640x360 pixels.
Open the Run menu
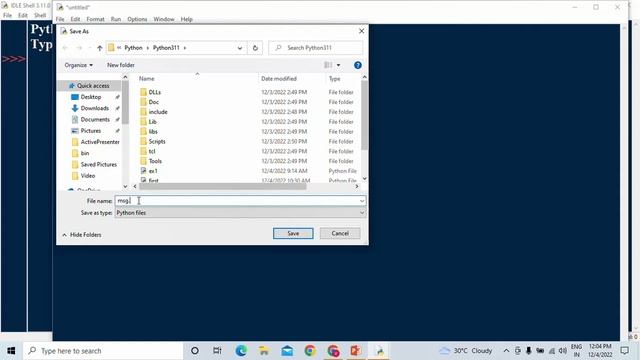pos(116,19)
